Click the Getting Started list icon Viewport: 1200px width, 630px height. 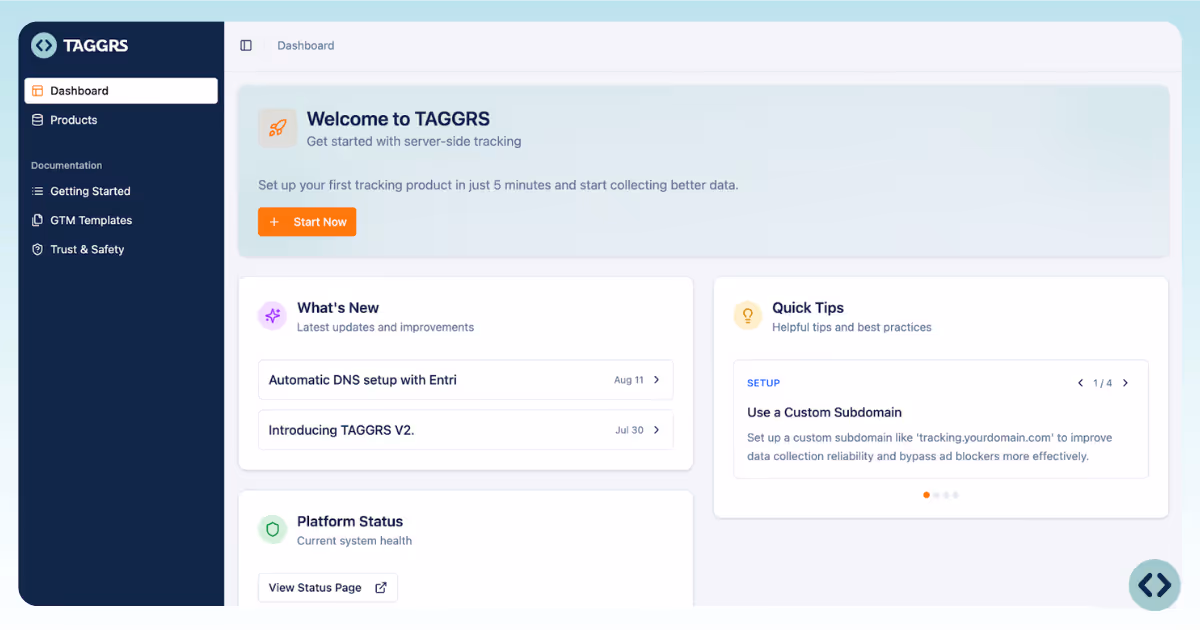coord(37,191)
